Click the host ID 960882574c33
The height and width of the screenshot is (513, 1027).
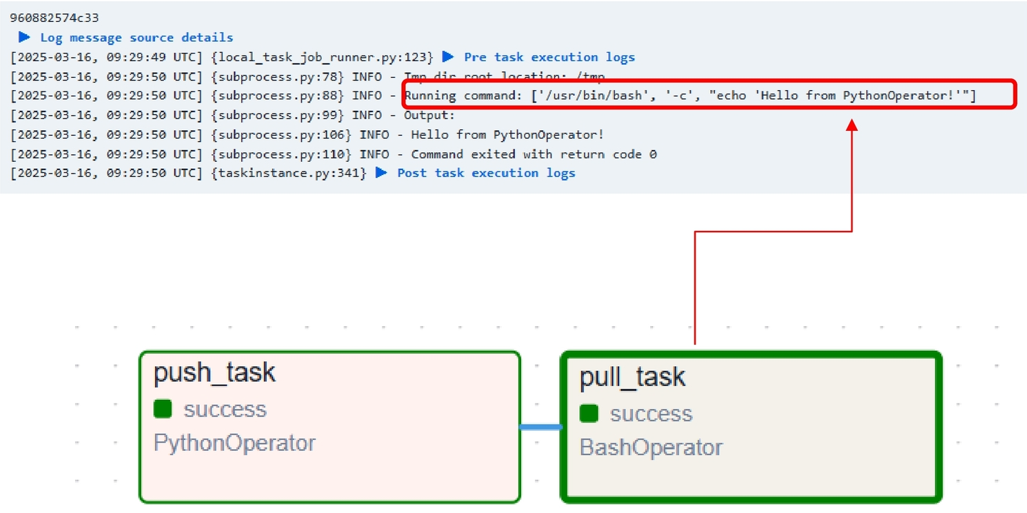tap(54, 18)
